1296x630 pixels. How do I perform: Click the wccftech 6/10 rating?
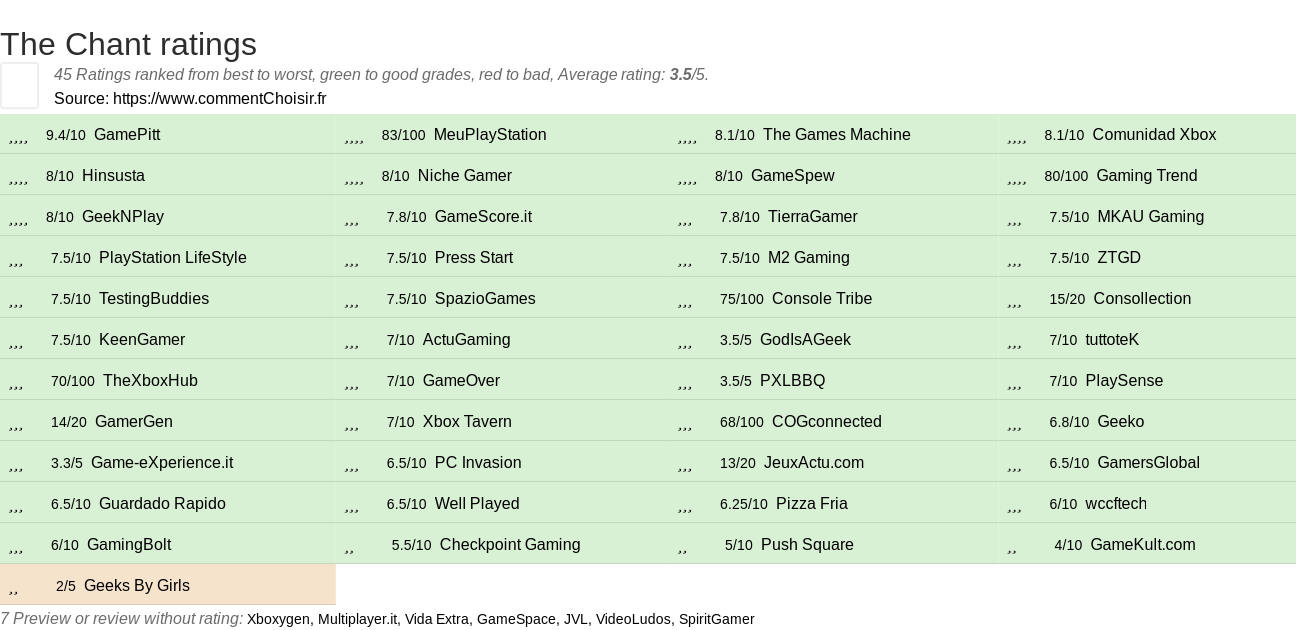1147,503
